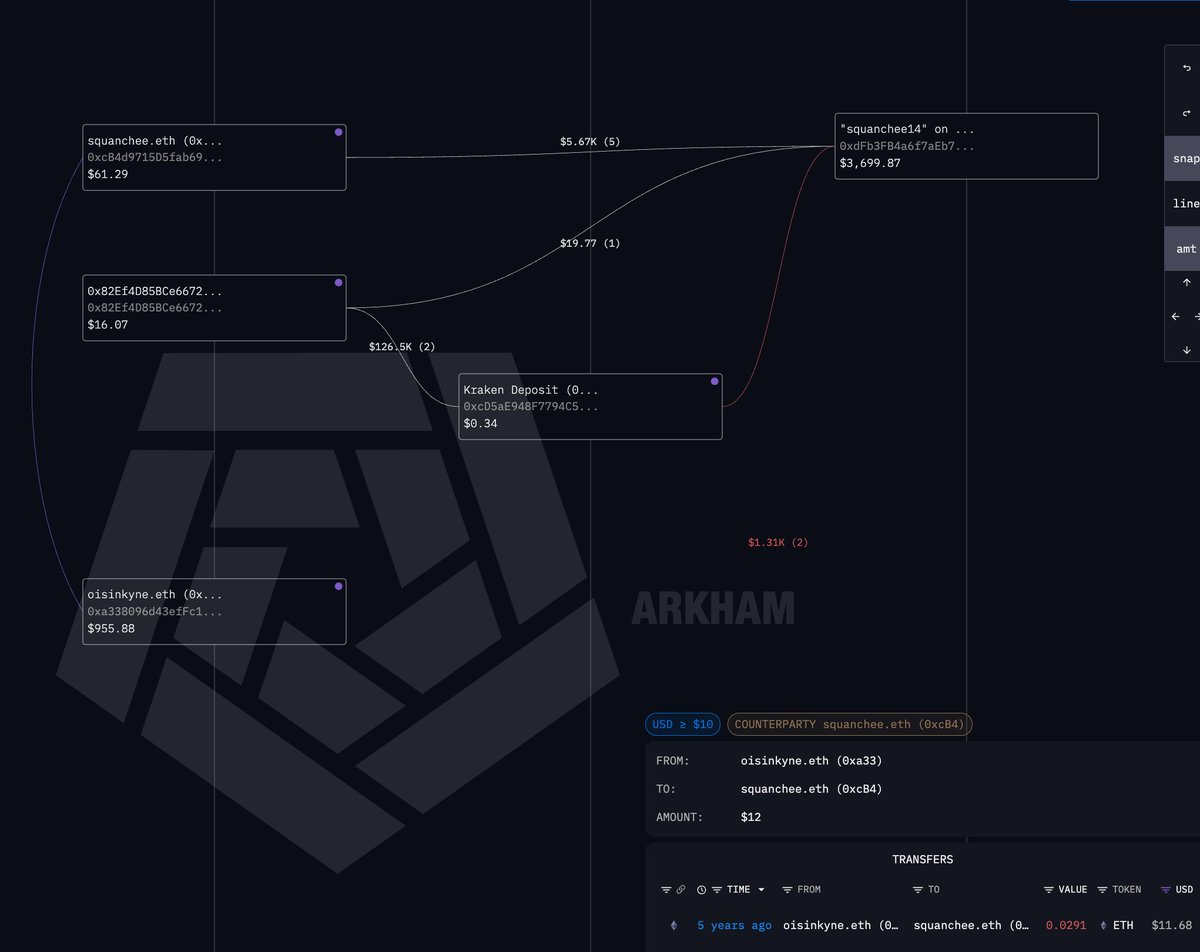
Task: Click the Ethereum chain icon in transfer row
Action: pyautogui.click(x=673, y=926)
